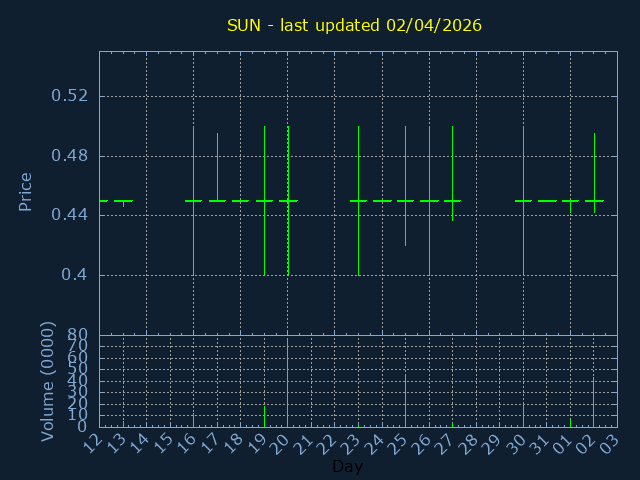Screen dimensions: 640x480
Task: Select the 0.44 price tick label
Action: [70, 215]
